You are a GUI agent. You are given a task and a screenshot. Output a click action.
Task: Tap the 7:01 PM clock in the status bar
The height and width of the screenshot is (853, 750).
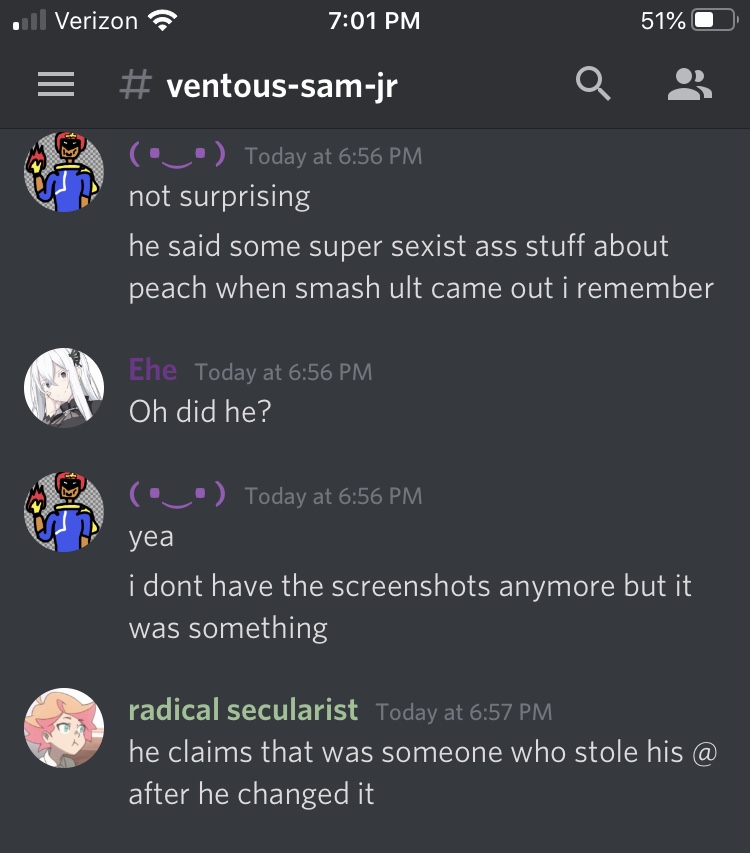(374, 21)
